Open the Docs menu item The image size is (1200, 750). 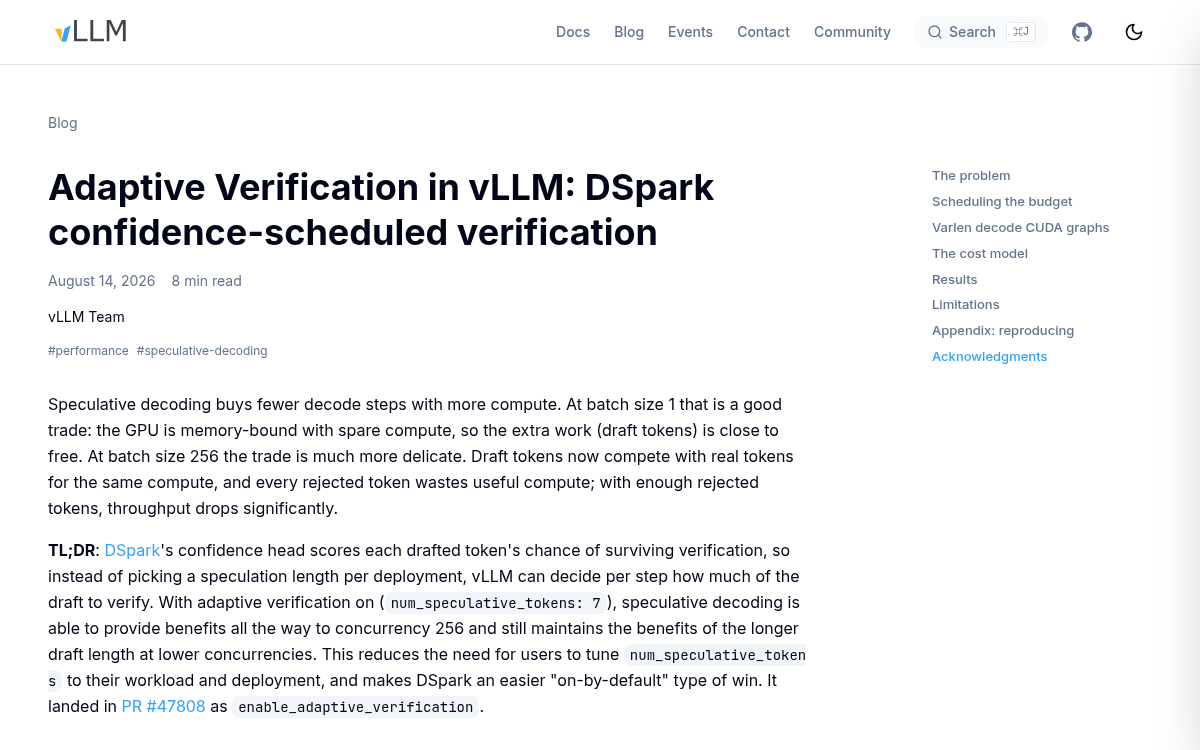click(x=573, y=32)
